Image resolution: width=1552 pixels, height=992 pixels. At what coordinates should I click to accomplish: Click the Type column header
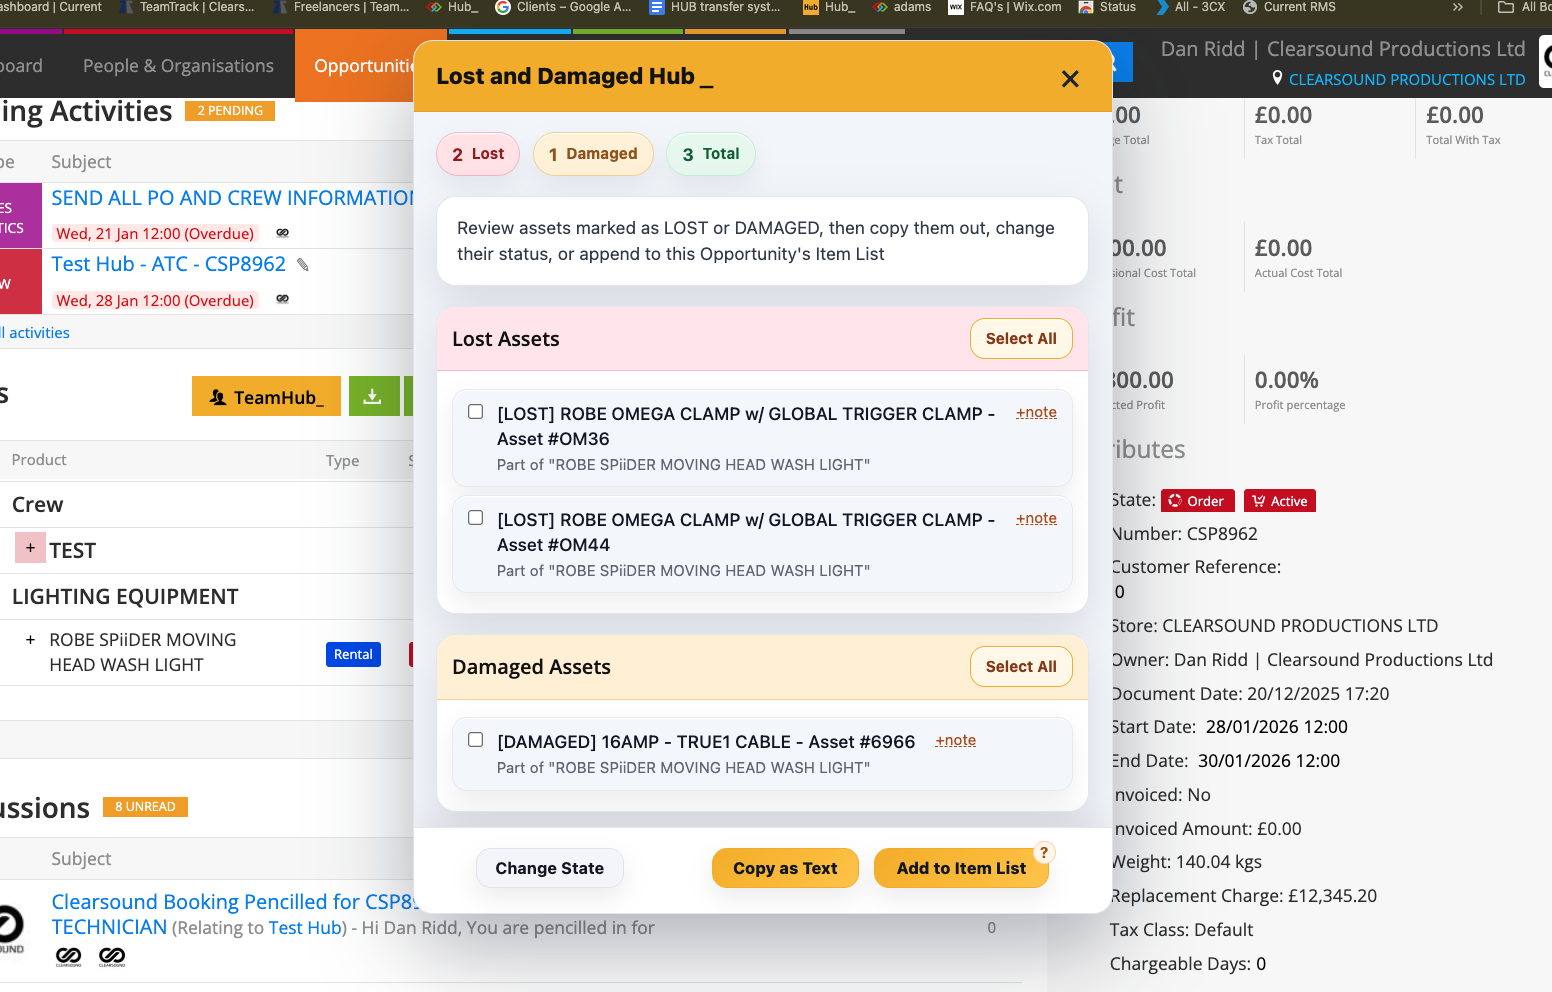coord(342,461)
